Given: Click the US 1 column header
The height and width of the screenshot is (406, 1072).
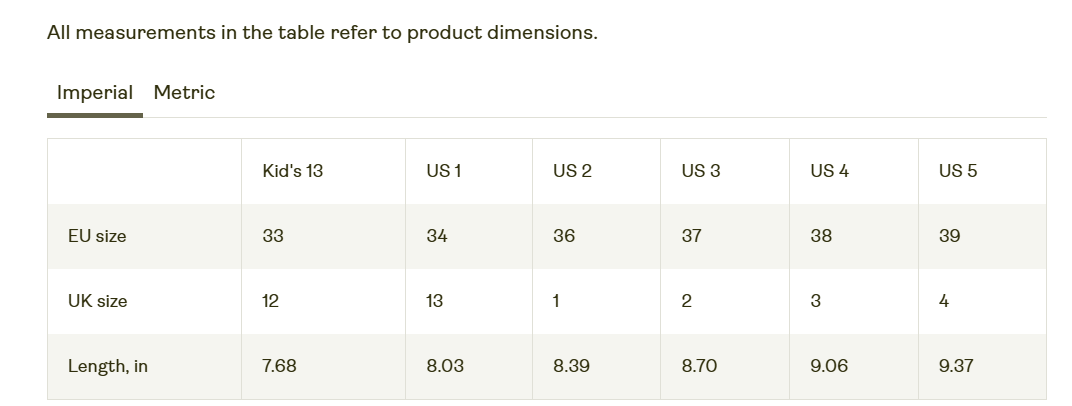Looking at the screenshot, I should tap(443, 171).
